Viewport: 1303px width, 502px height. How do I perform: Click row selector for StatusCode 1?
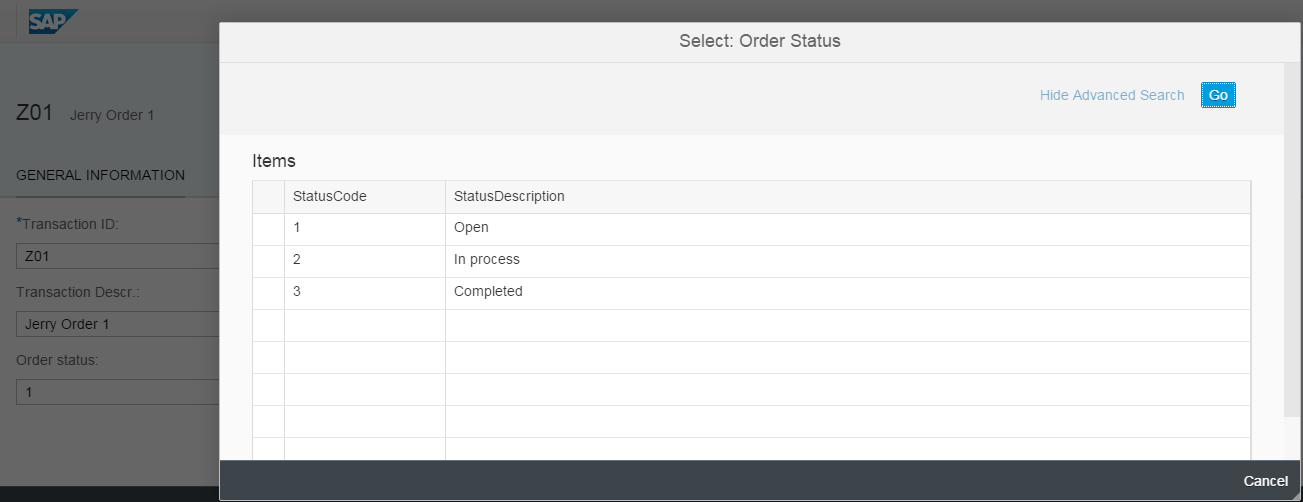click(x=269, y=228)
